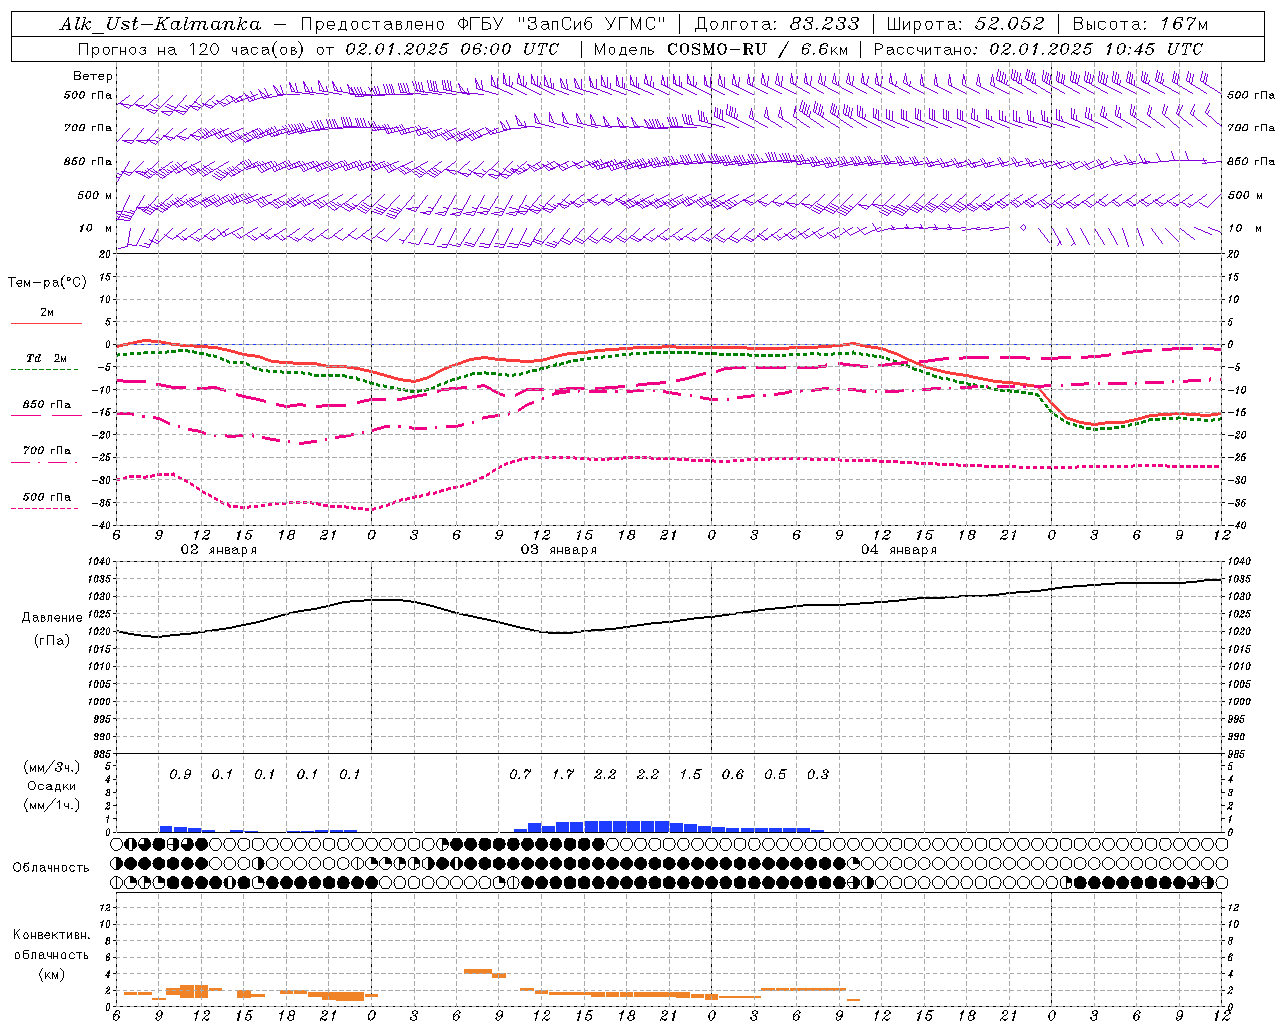Click the 985 value on the left pressure axis
This screenshot has height=1024, width=1280.
click(104, 754)
